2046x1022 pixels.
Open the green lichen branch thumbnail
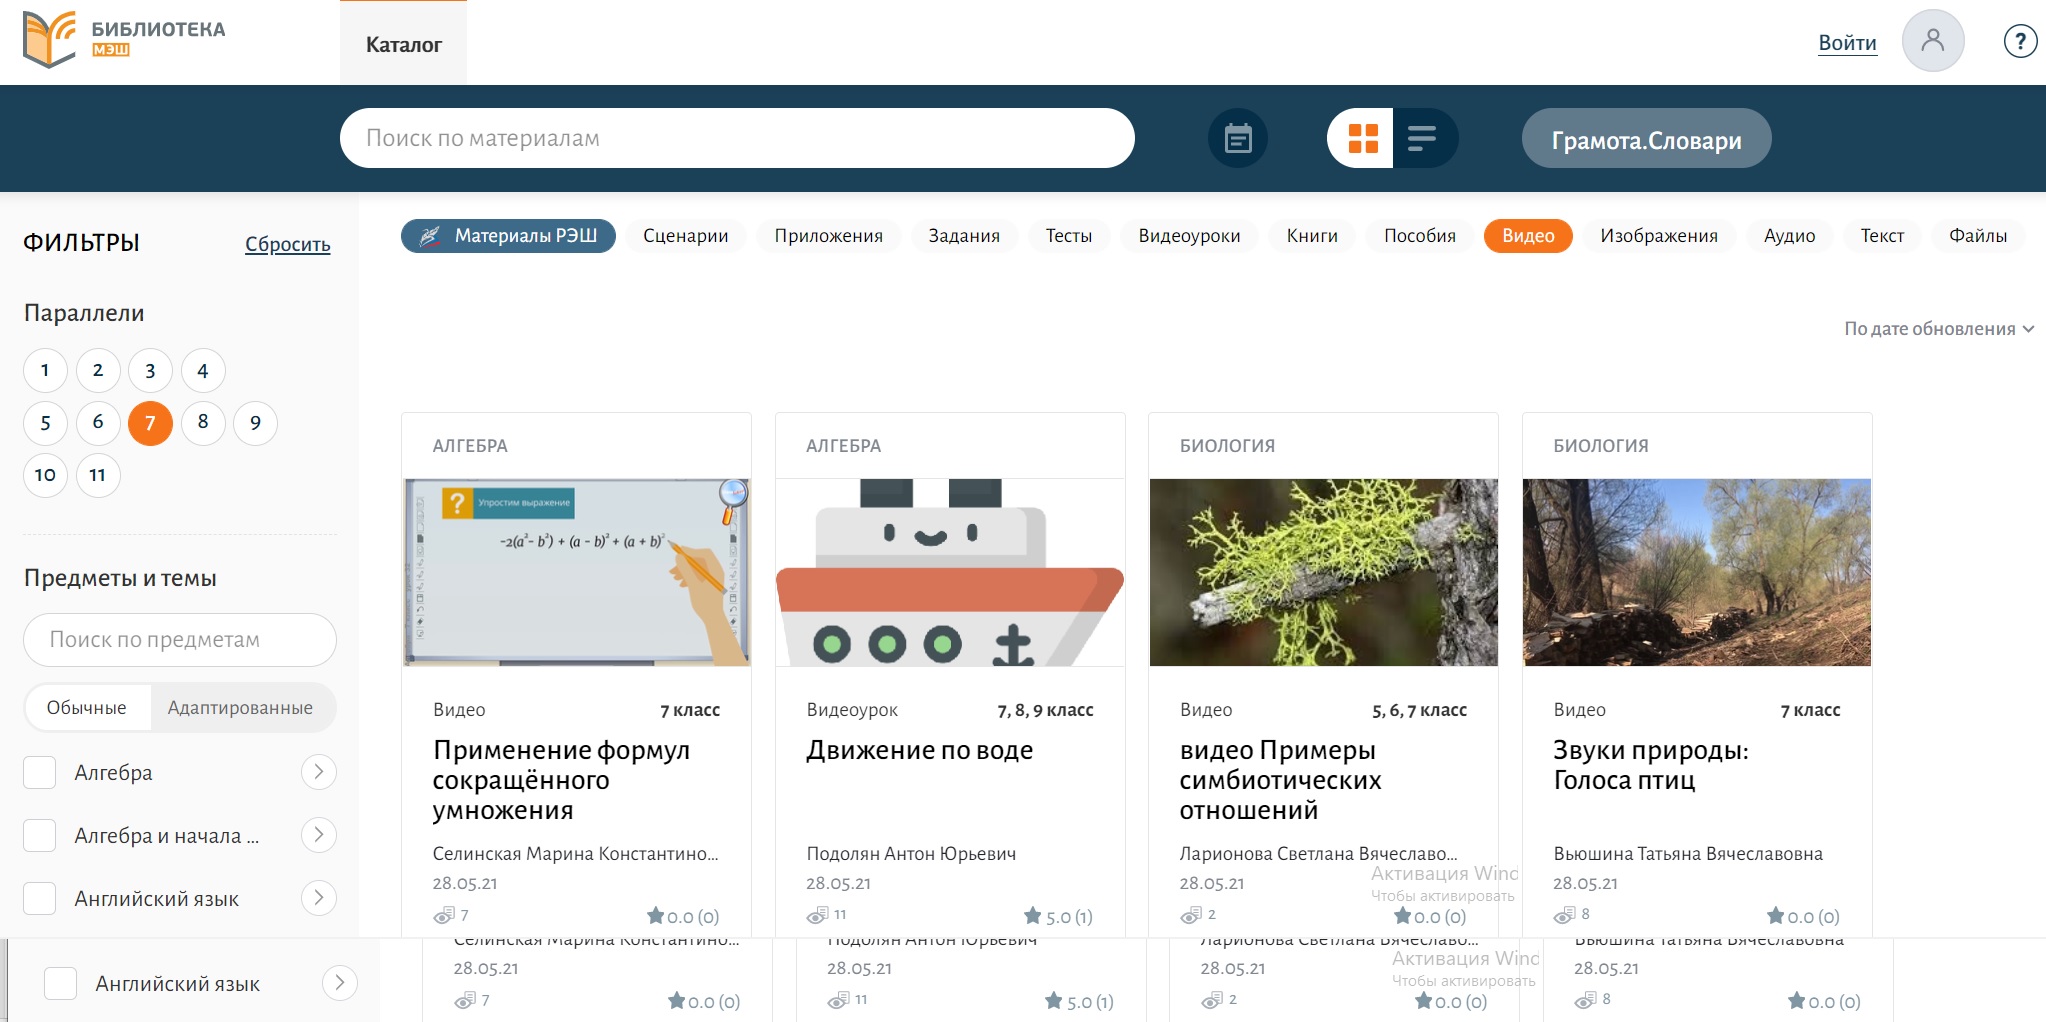[1324, 572]
